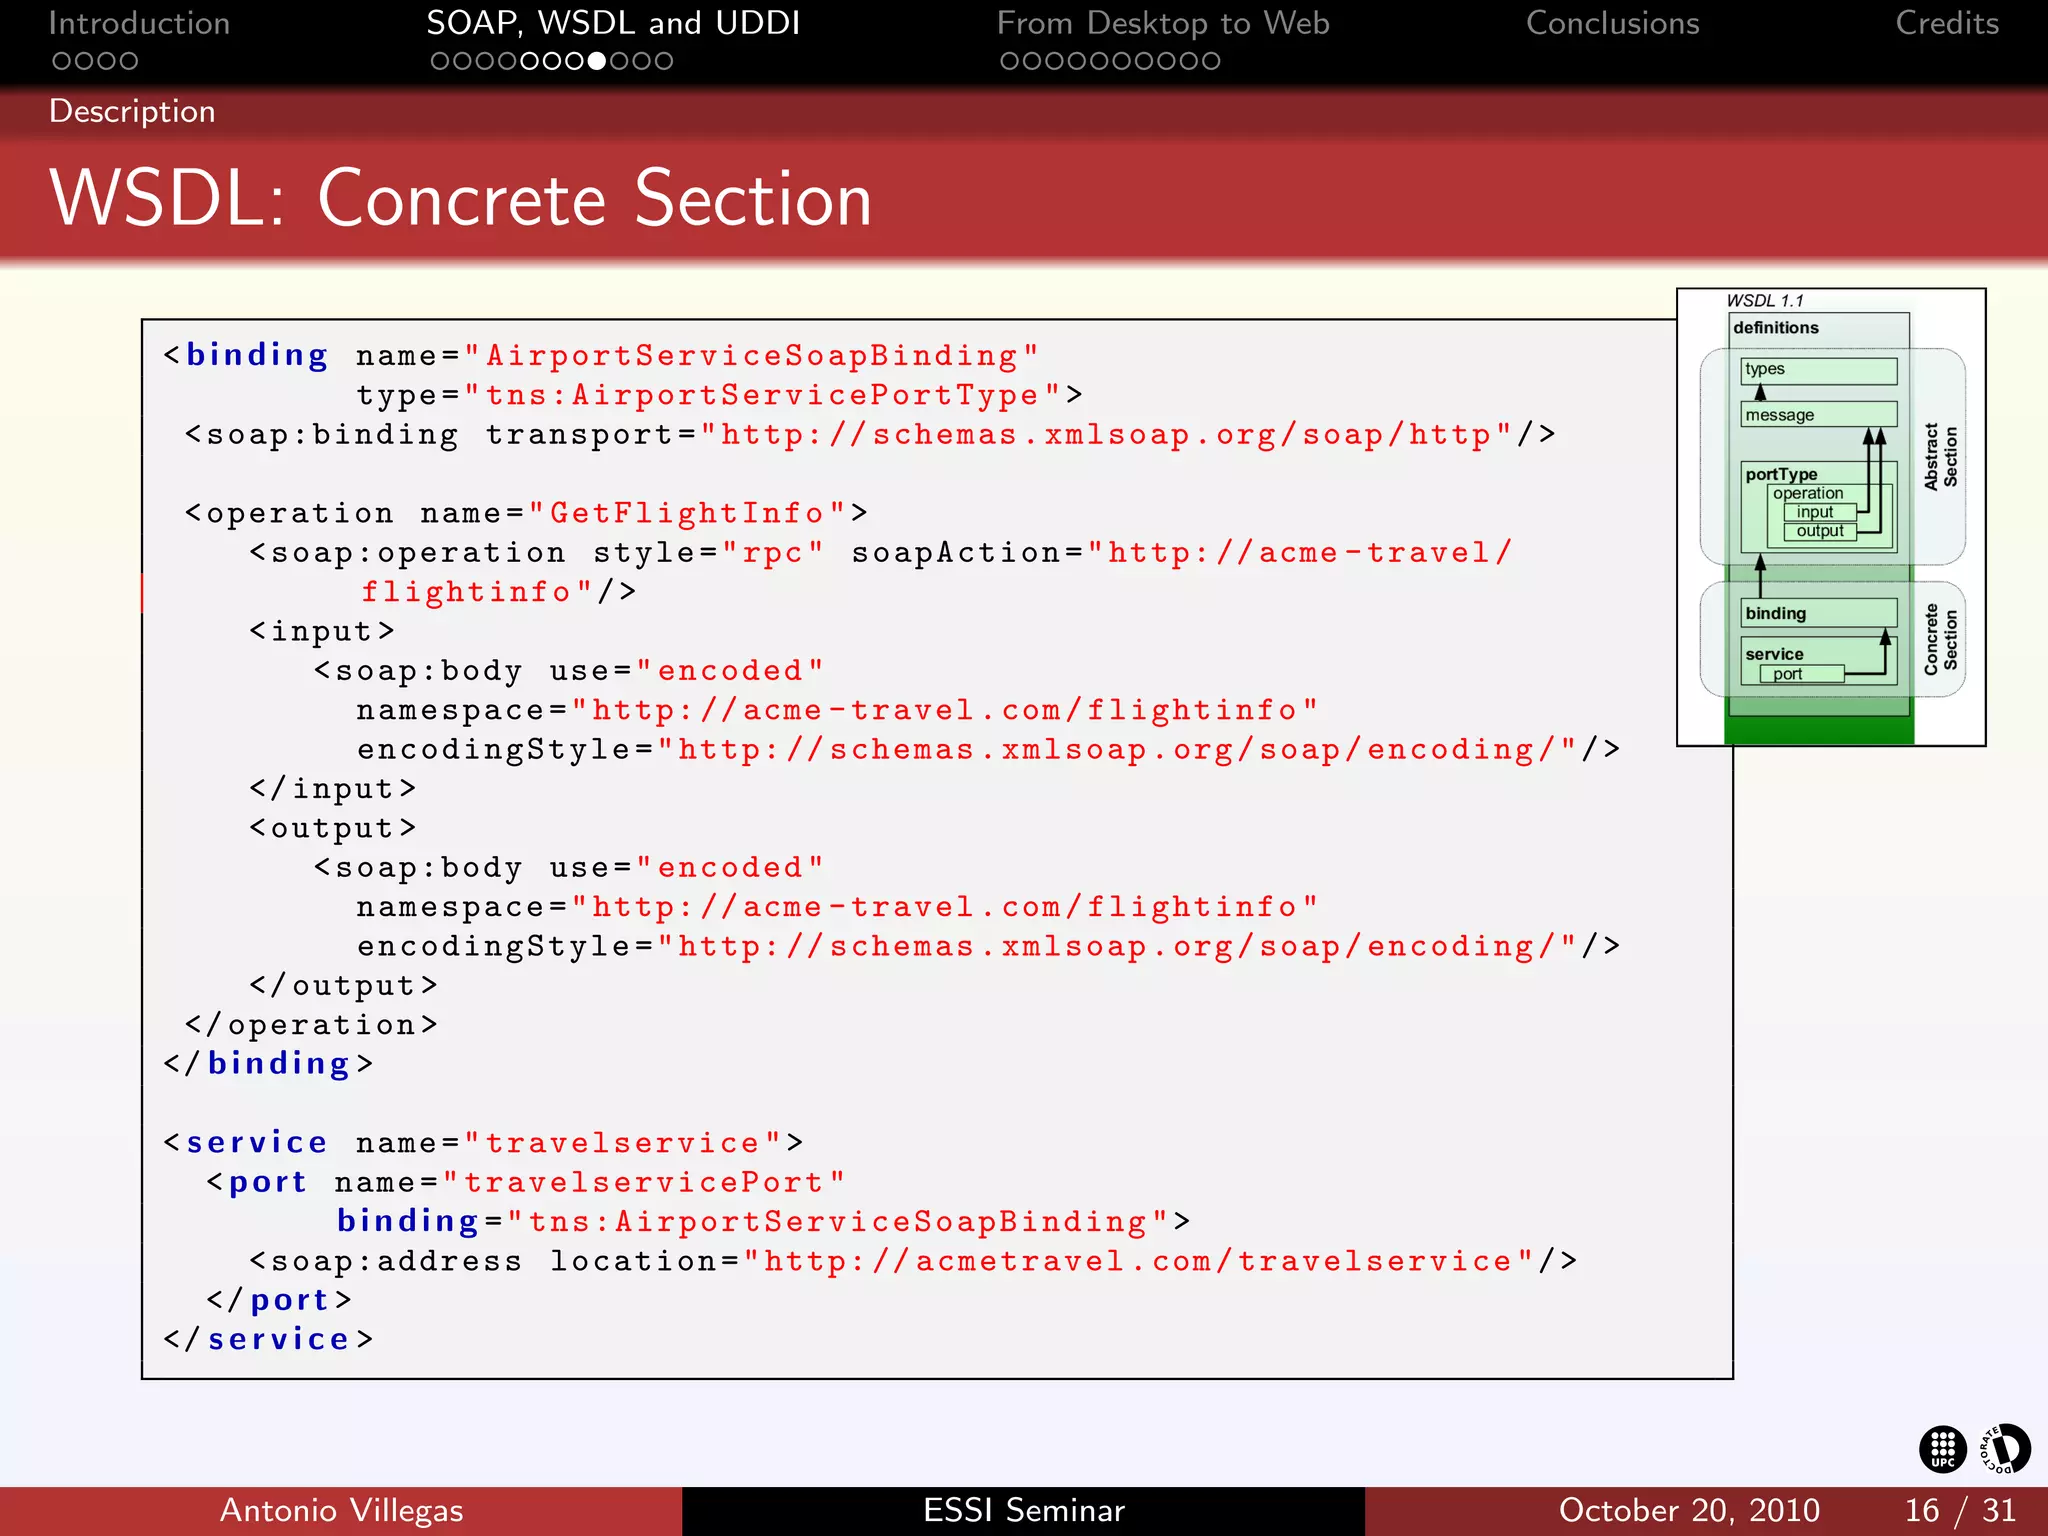Select the filled progress dot under SOAP, WSDL
The width and height of the screenshot is (2048, 1536).
pos(596,61)
